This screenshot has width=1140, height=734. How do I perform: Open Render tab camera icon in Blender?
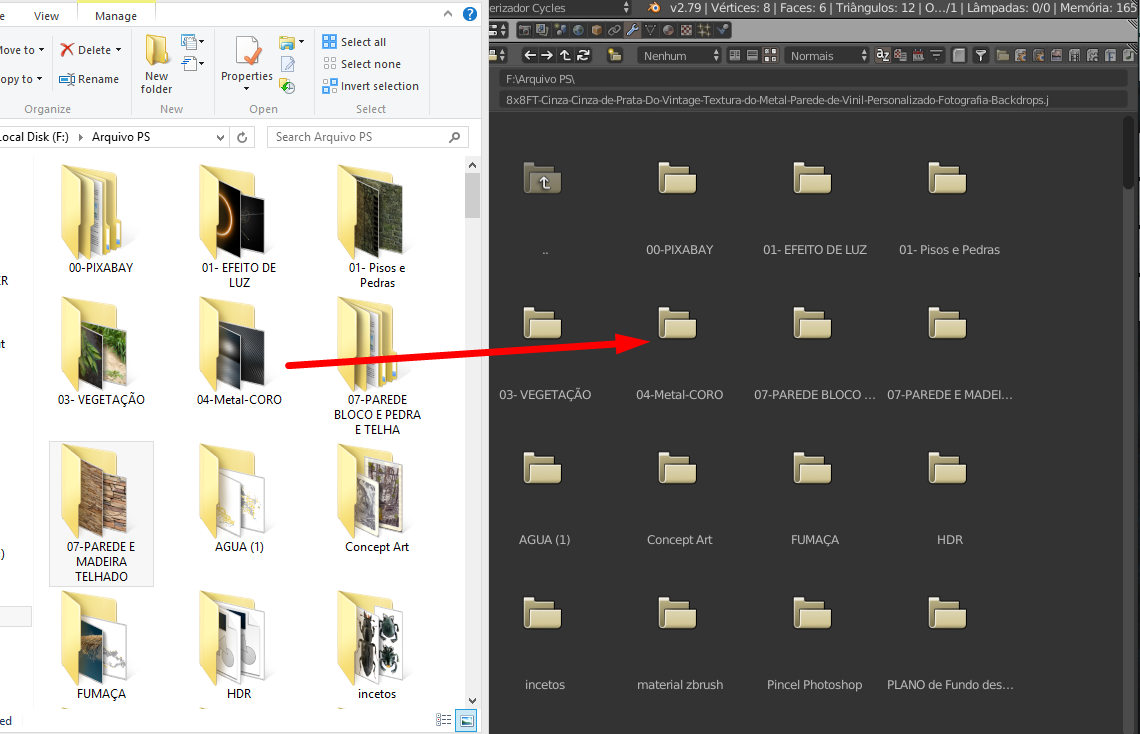524,30
